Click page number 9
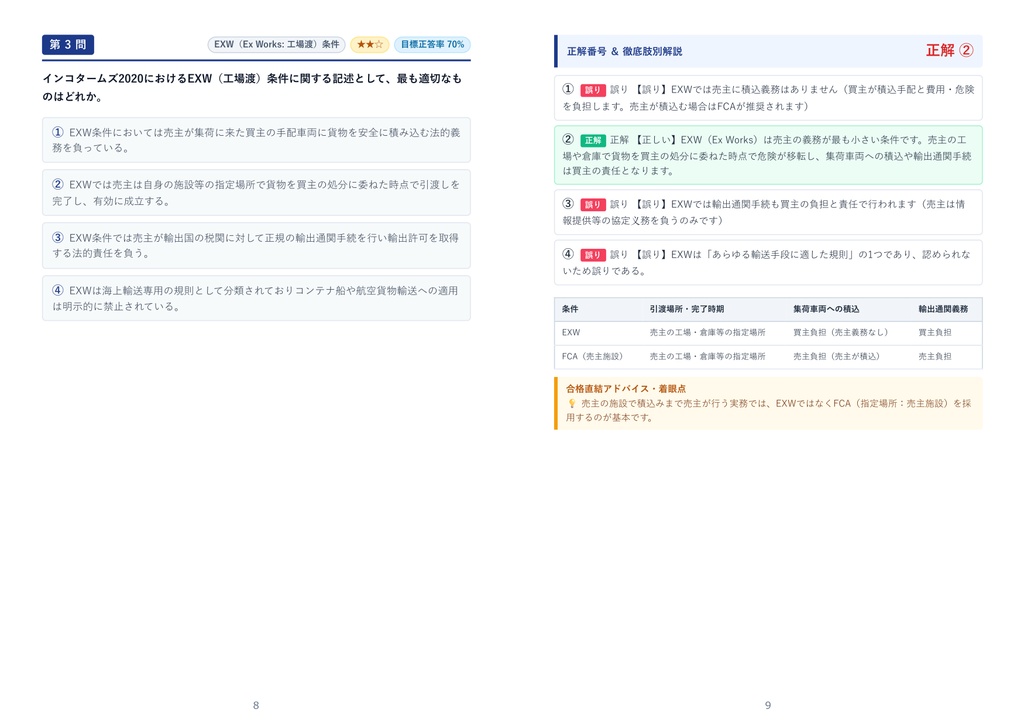This screenshot has height=727, width=1024. (x=768, y=705)
